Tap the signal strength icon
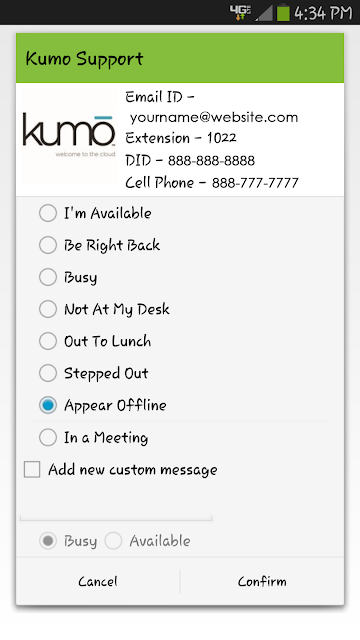Viewport: 360px width, 640px height. [264, 13]
